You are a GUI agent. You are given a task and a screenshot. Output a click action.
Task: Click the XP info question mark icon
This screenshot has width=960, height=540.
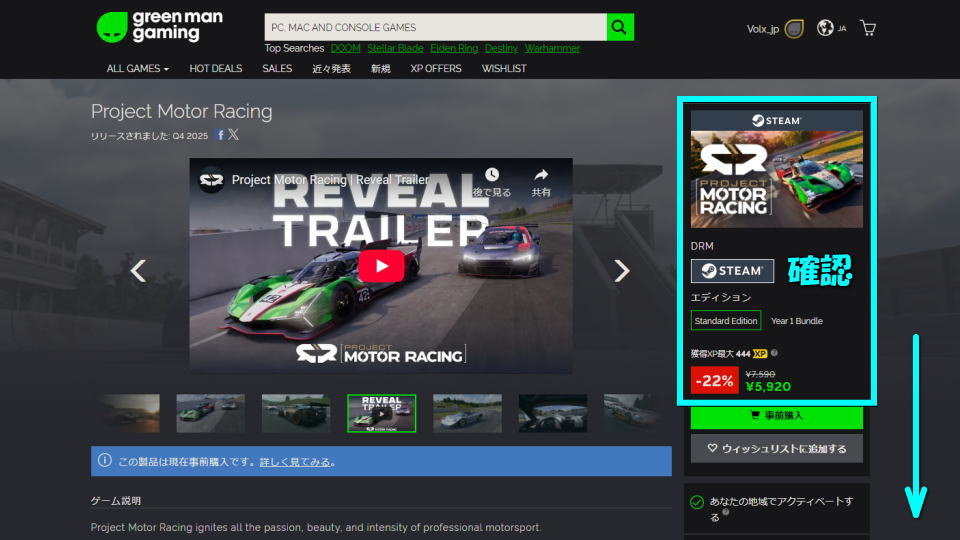774,353
